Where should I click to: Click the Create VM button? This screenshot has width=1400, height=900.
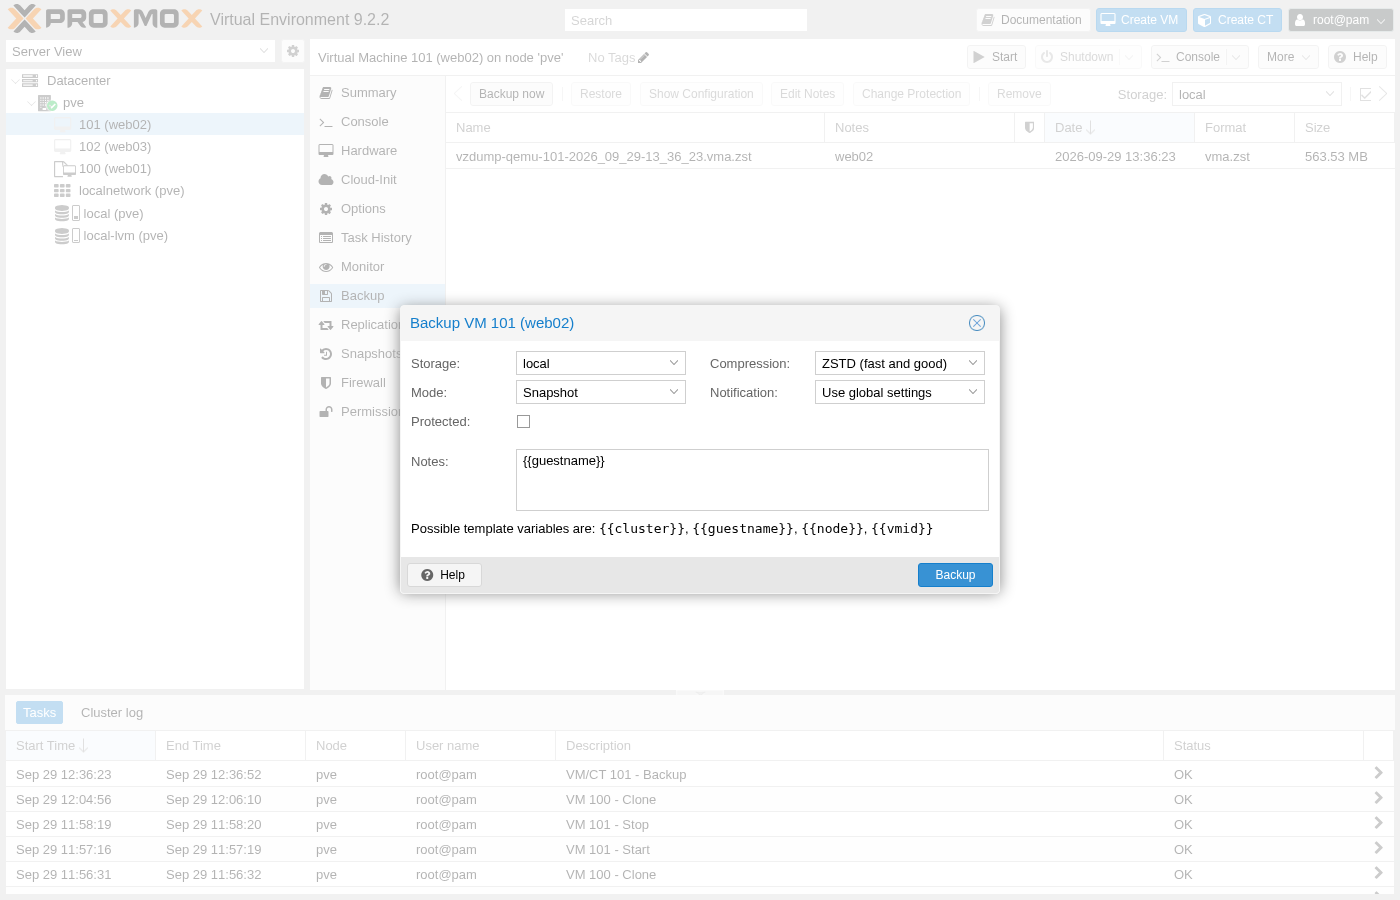[x=1141, y=20]
